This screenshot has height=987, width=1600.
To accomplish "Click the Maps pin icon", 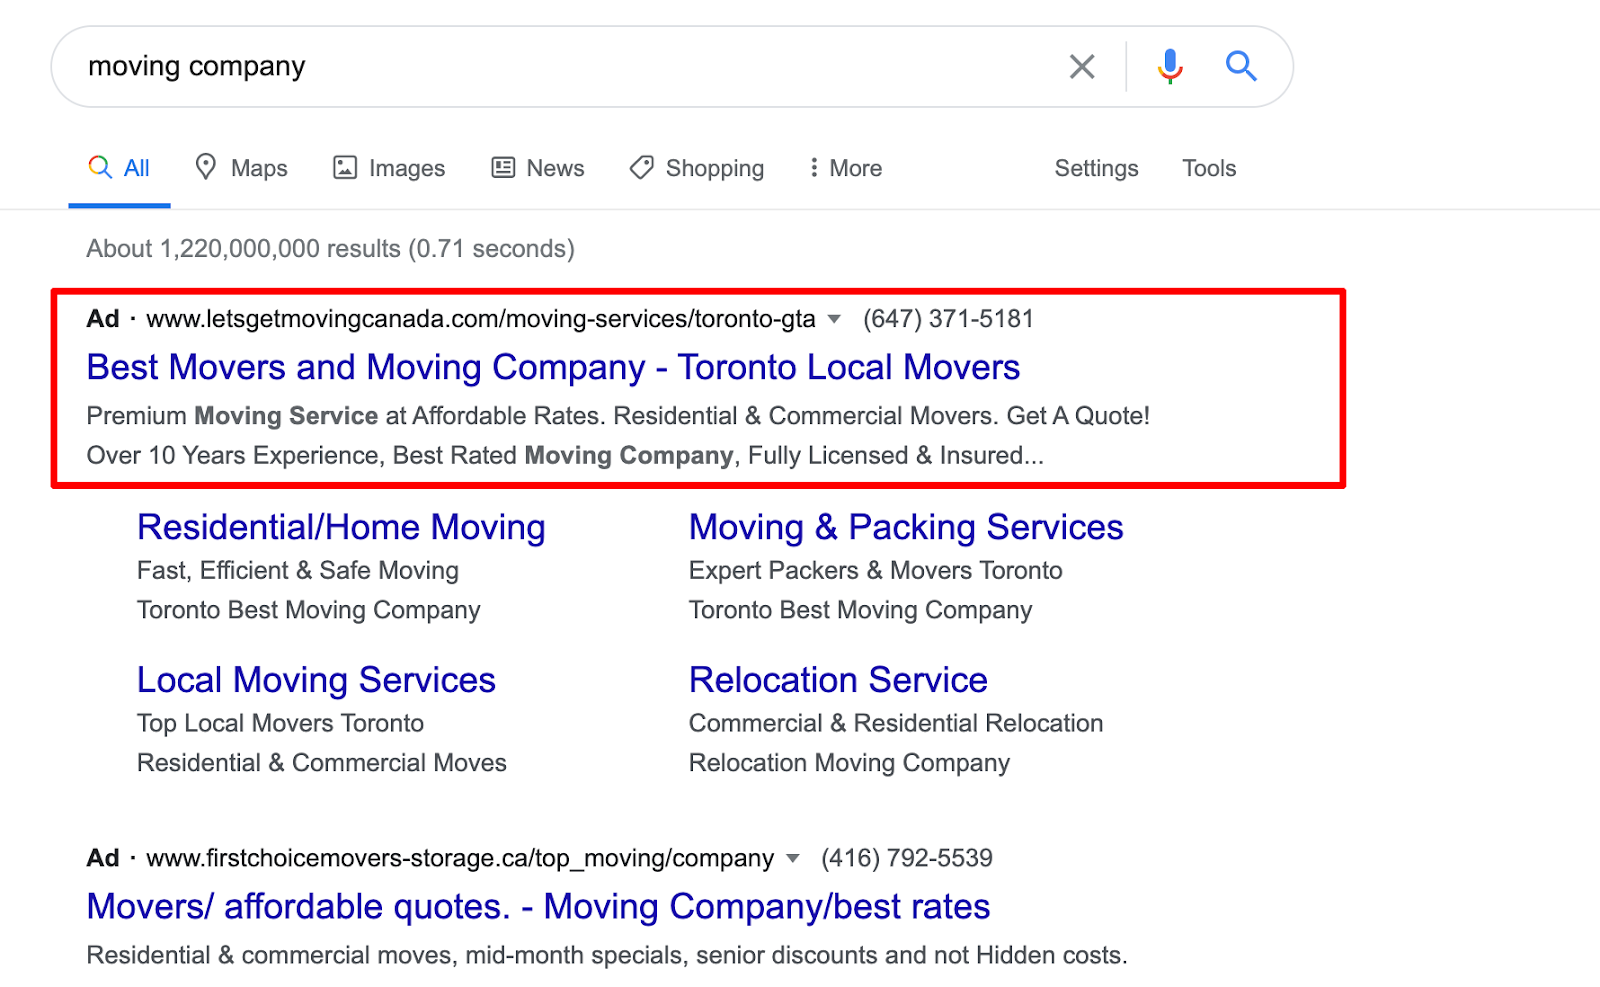I will (205, 167).
